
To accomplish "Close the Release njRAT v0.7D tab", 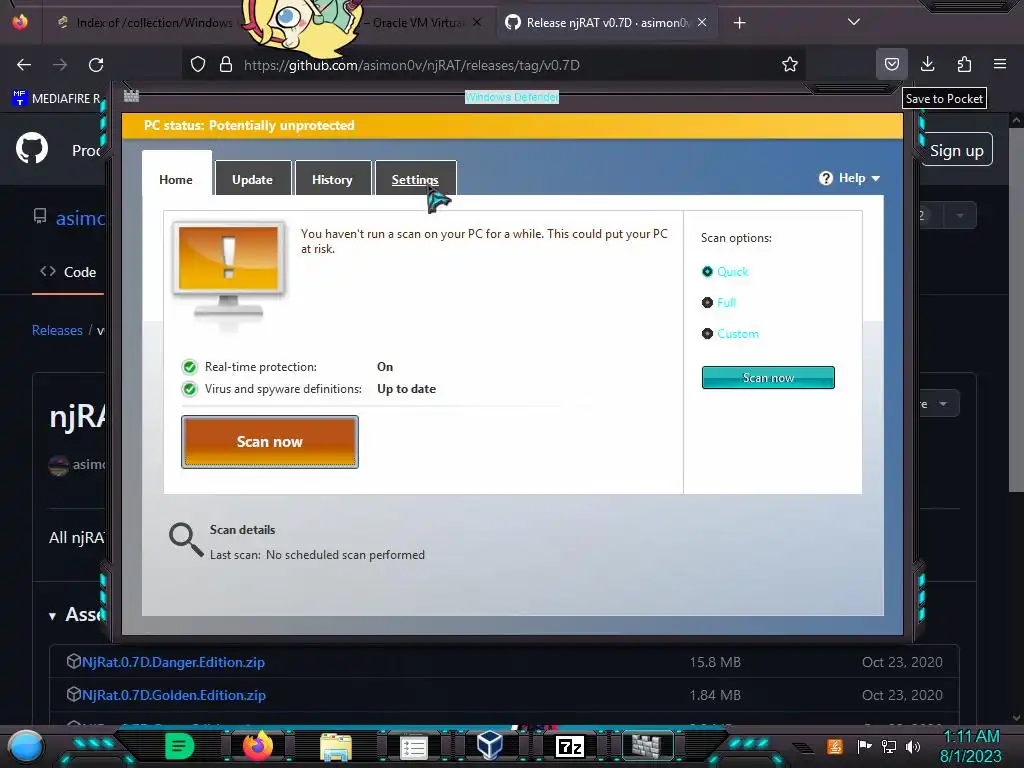I will click(702, 22).
